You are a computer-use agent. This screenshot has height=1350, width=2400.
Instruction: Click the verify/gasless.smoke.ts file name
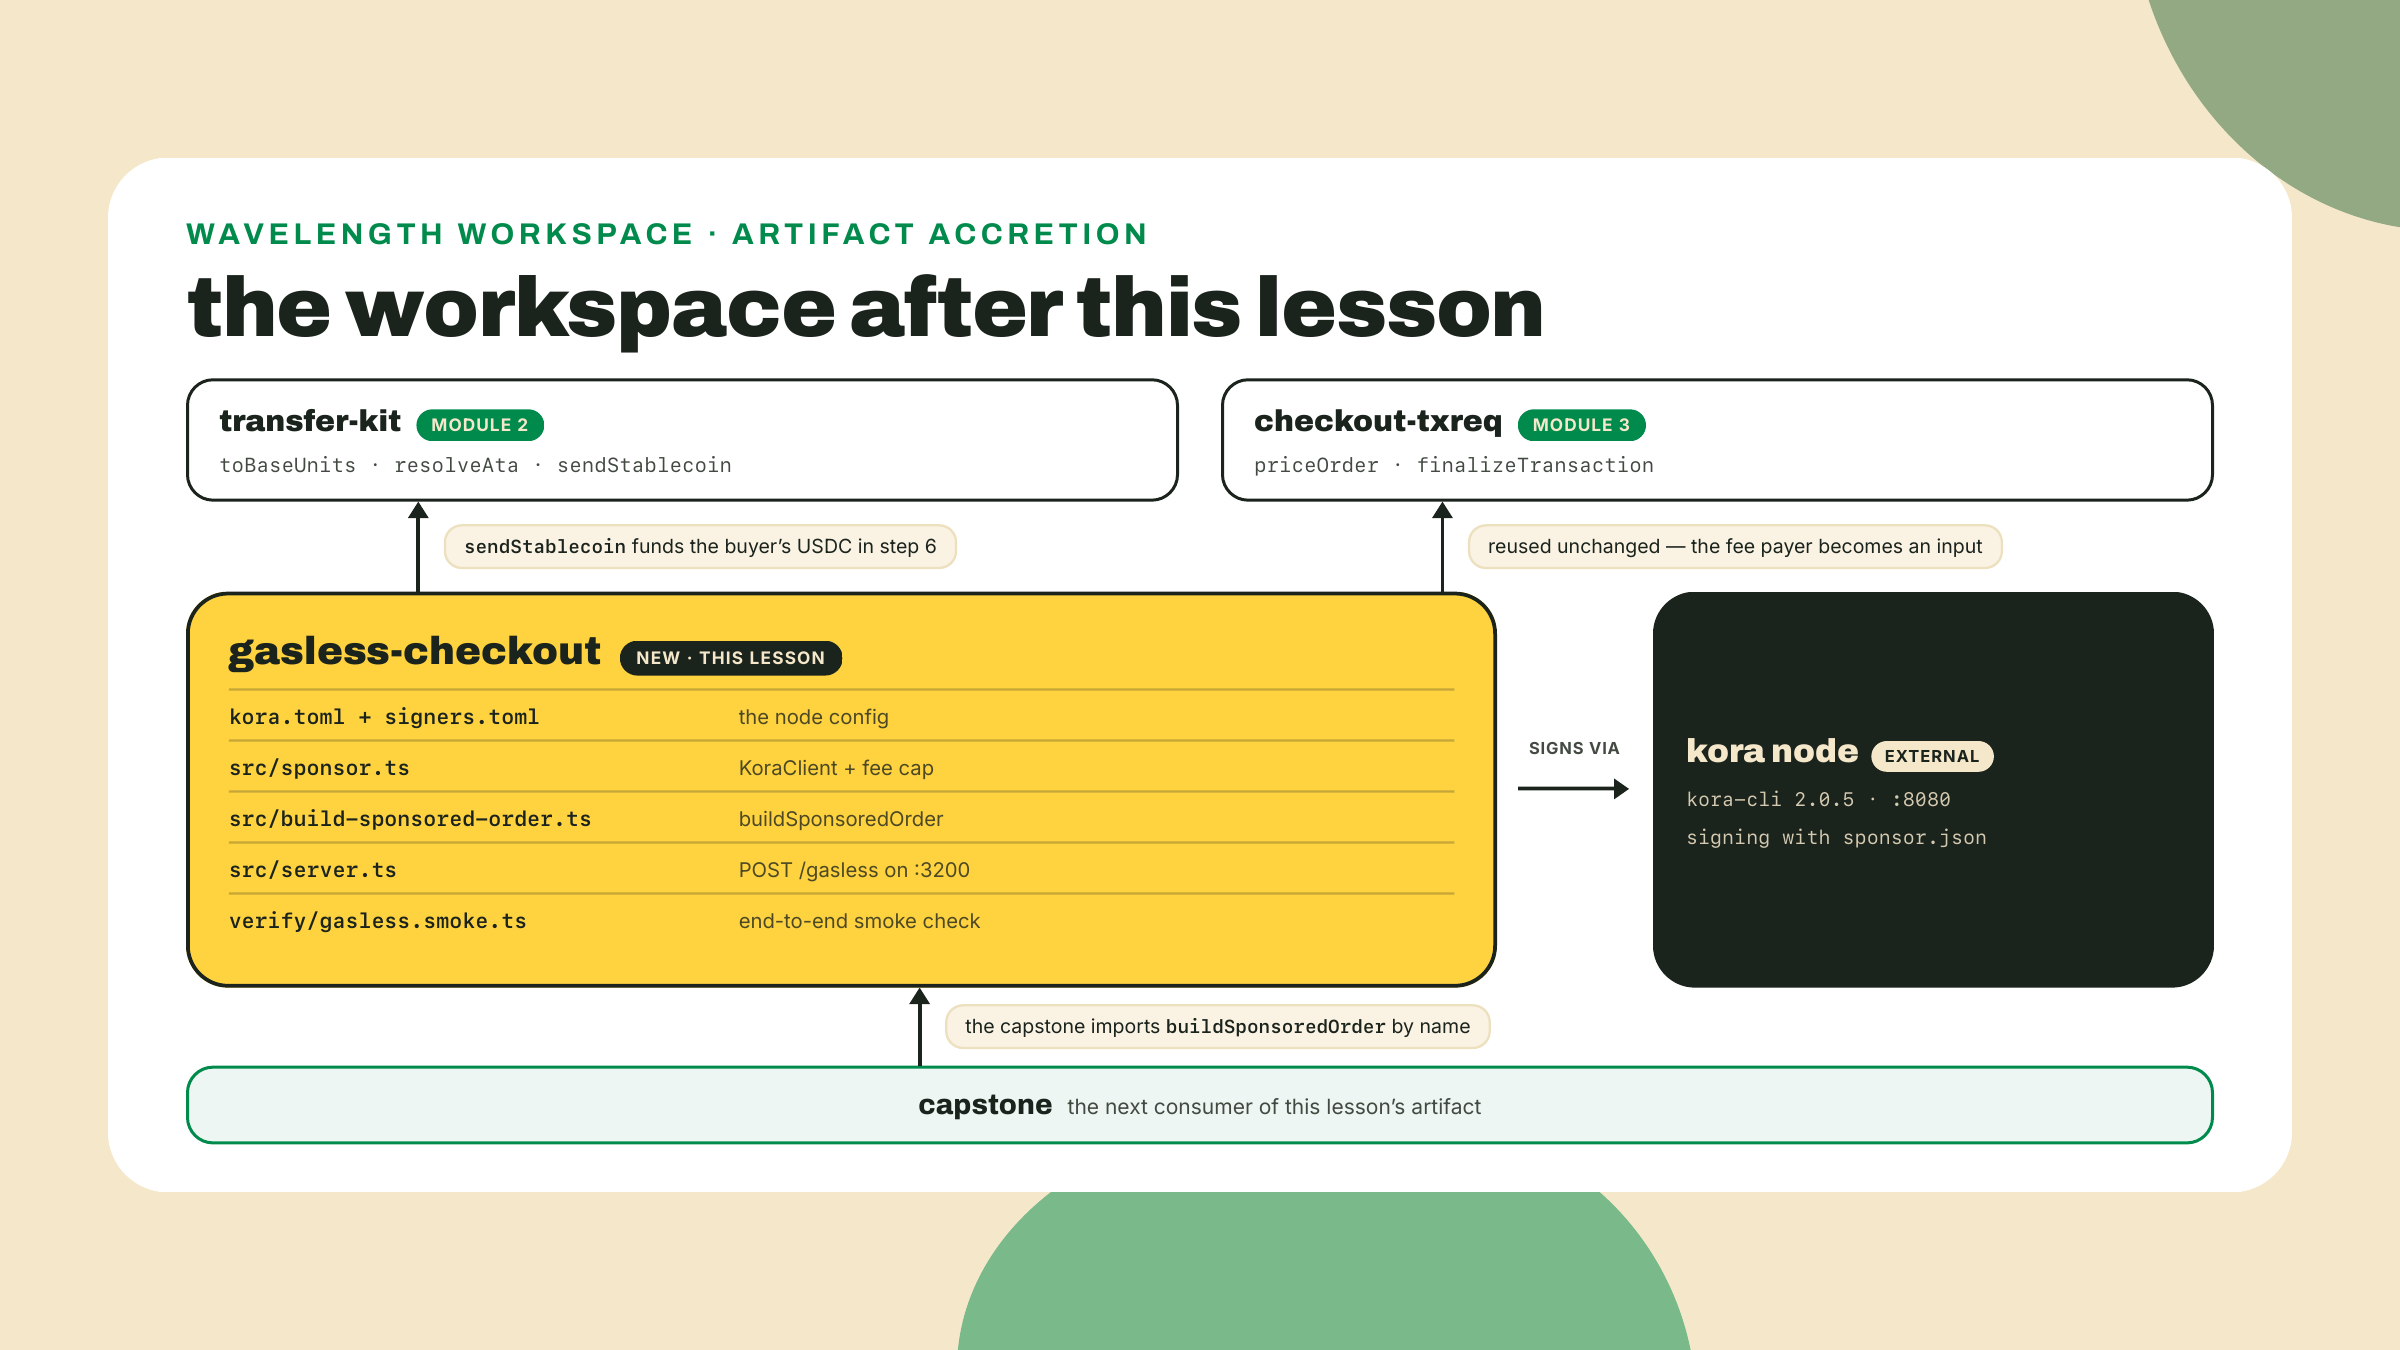(378, 921)
